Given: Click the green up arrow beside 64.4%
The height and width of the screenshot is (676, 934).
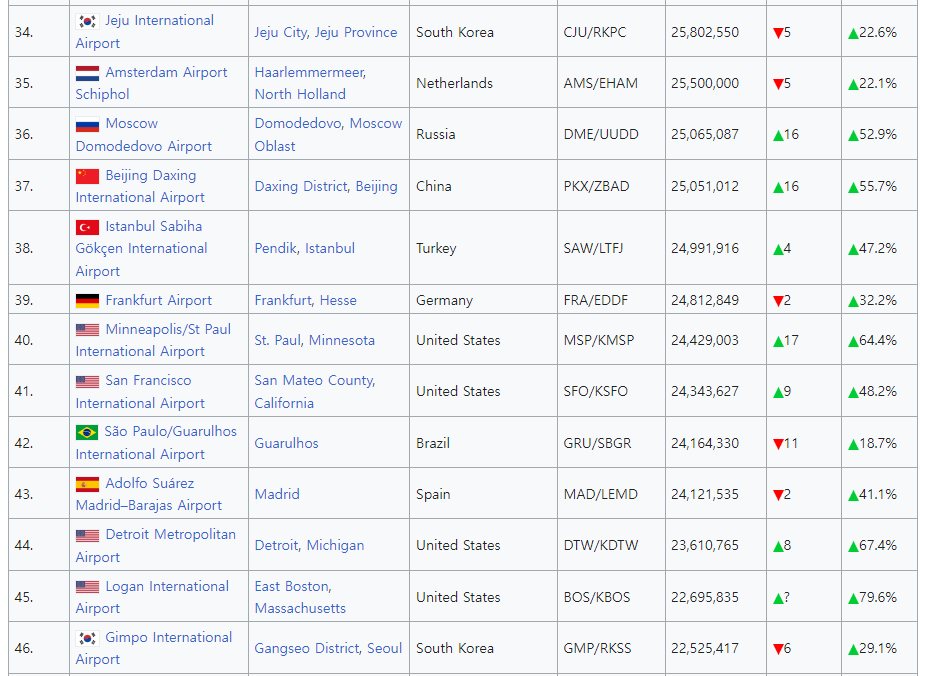Looking at the screenshot, I should pyautogui.click(x=853, y=341).
